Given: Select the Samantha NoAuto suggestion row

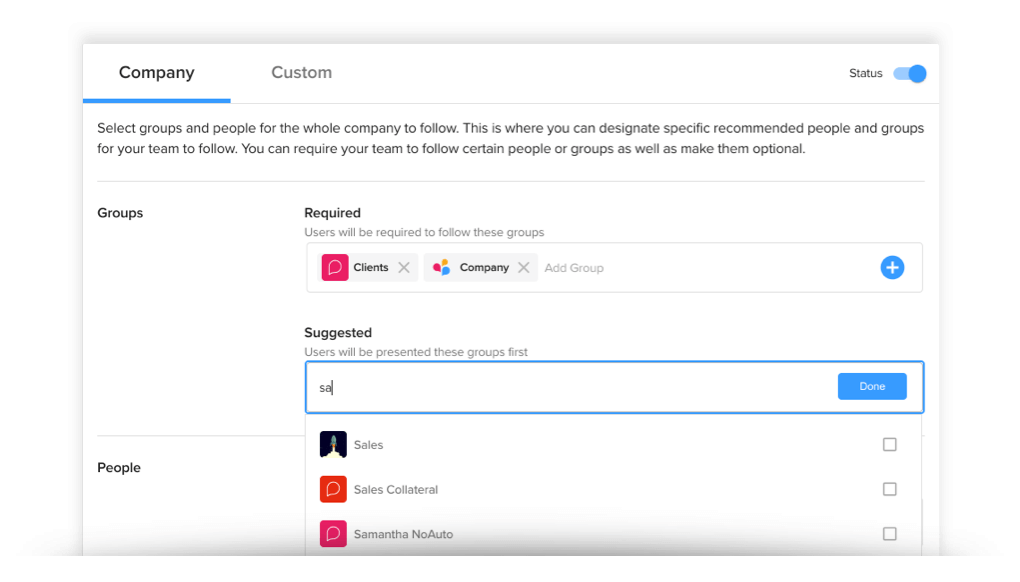Looking at the screenshot, I should 613,534.
